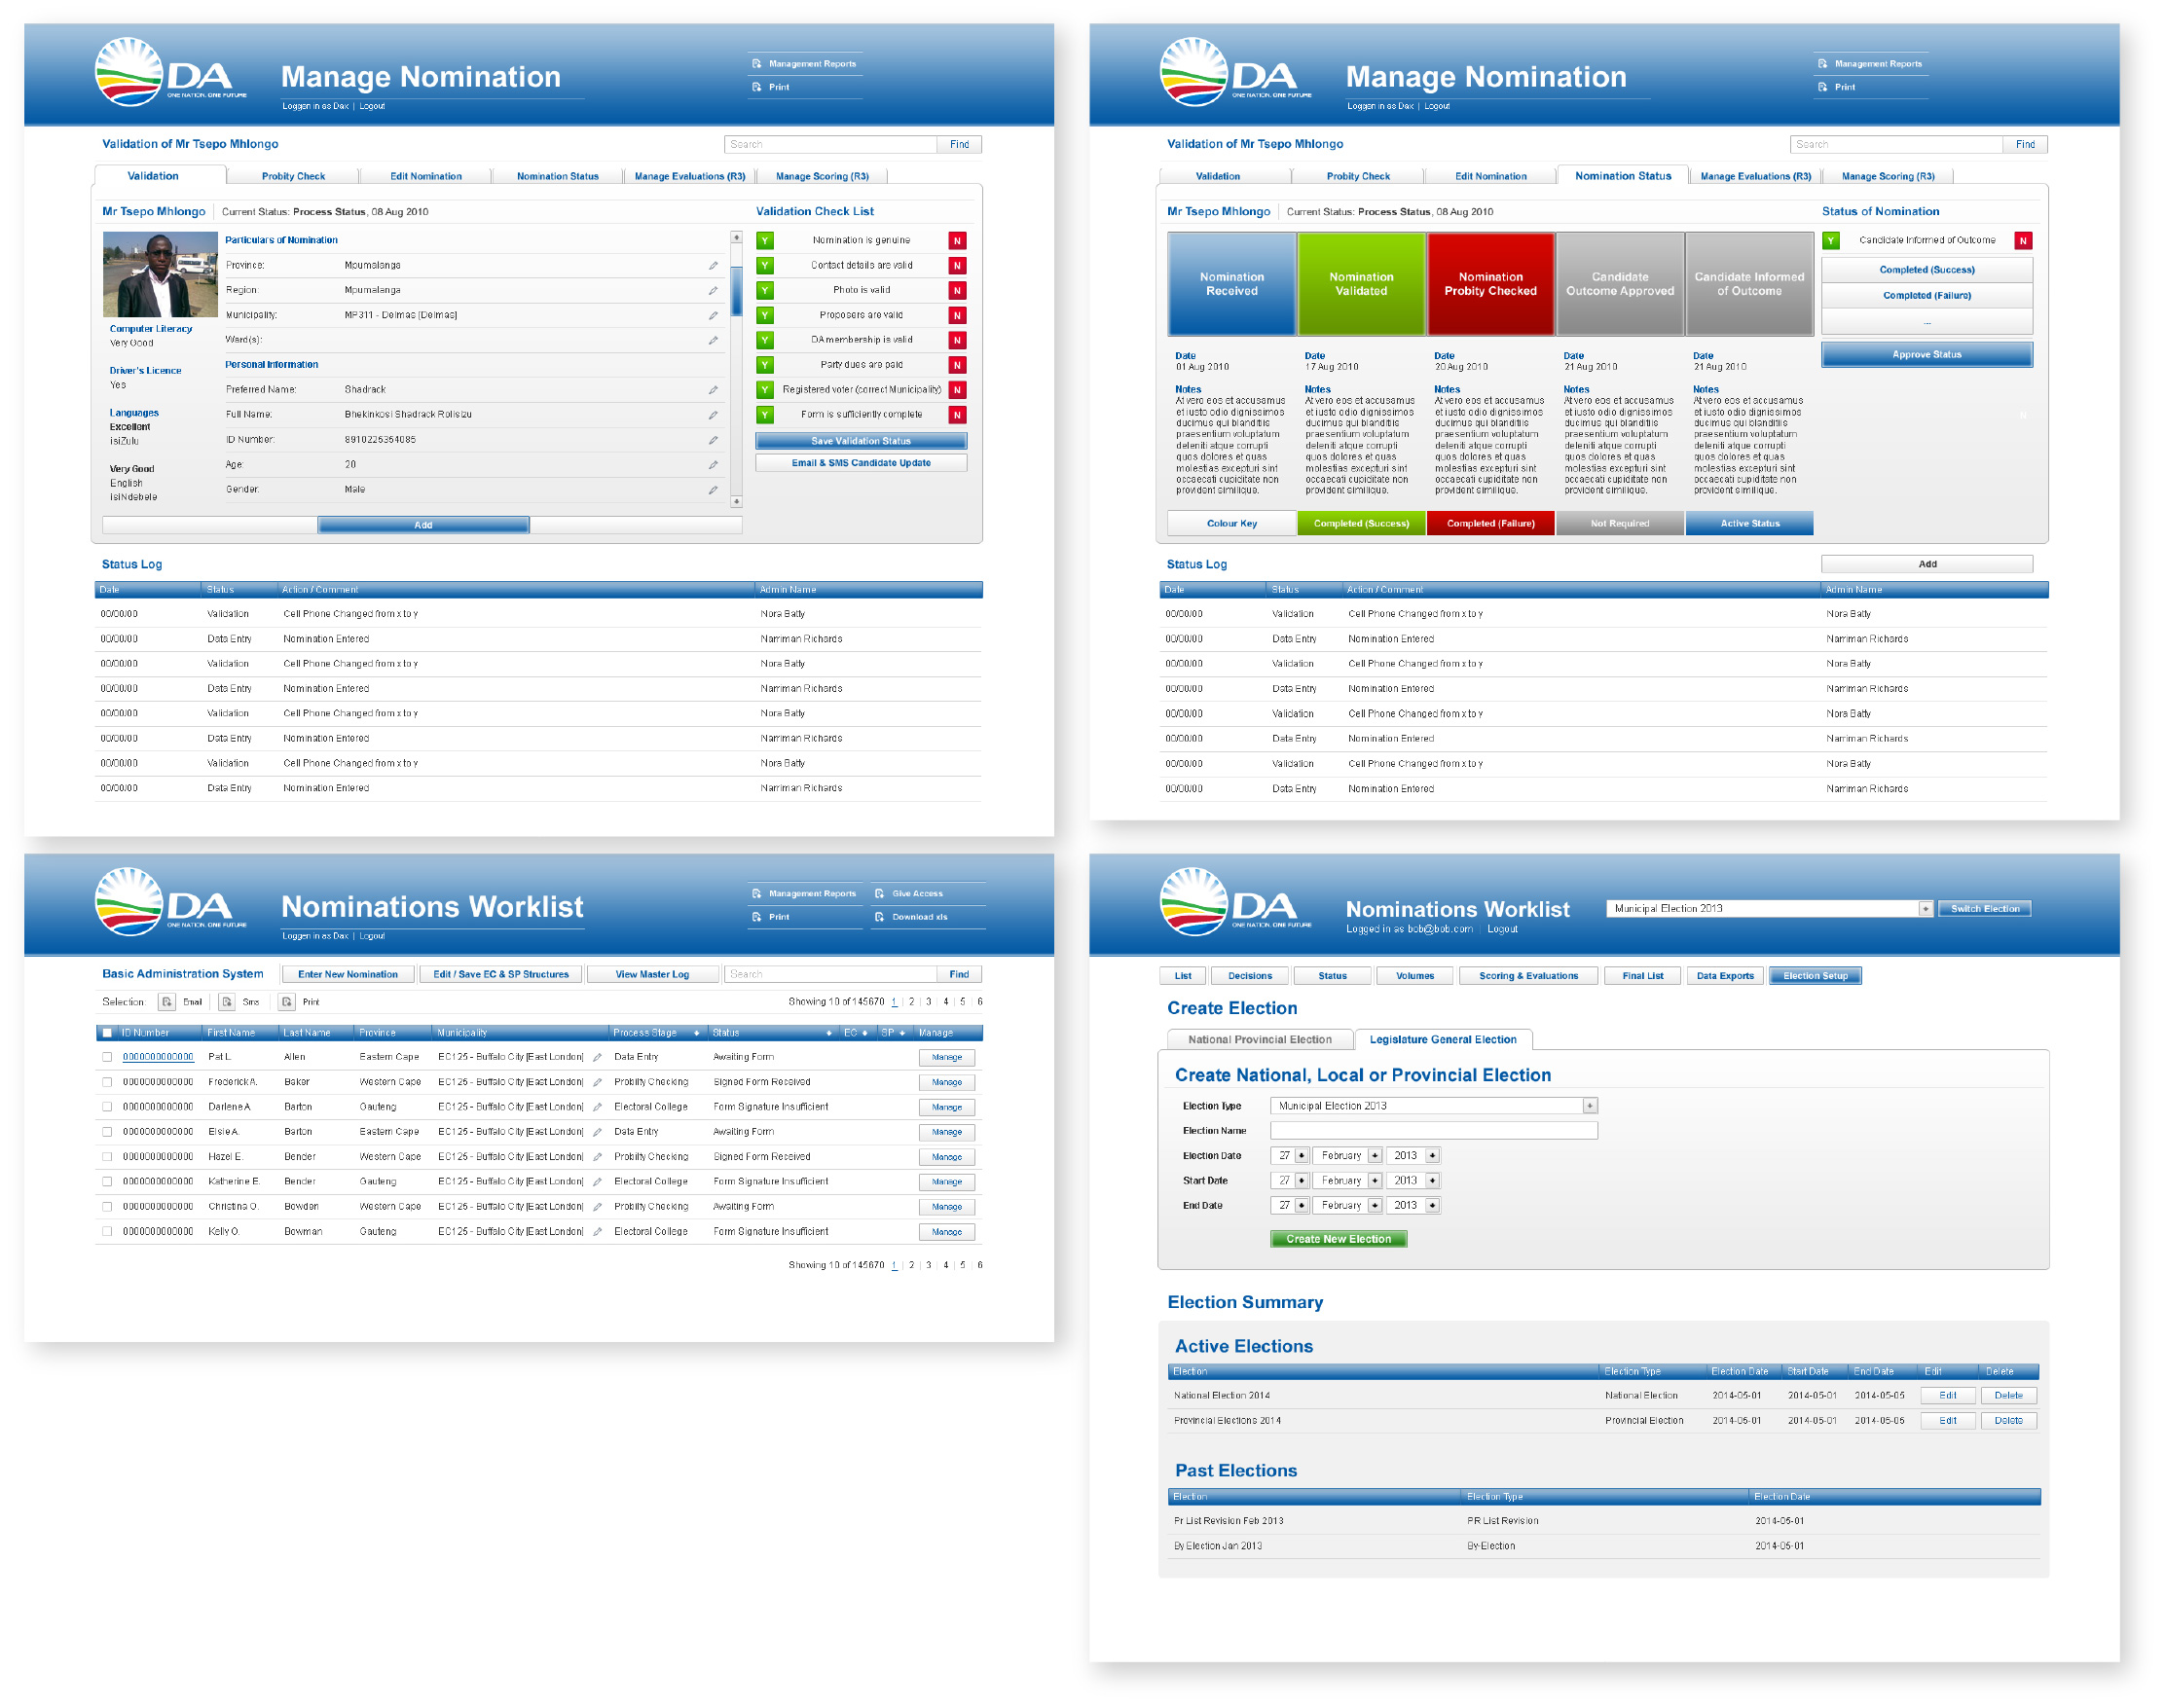Click the Save Validation Status button
The width and height of the screenshot is (2165, 1708).
pyautogui.click(x=861, y=442)
